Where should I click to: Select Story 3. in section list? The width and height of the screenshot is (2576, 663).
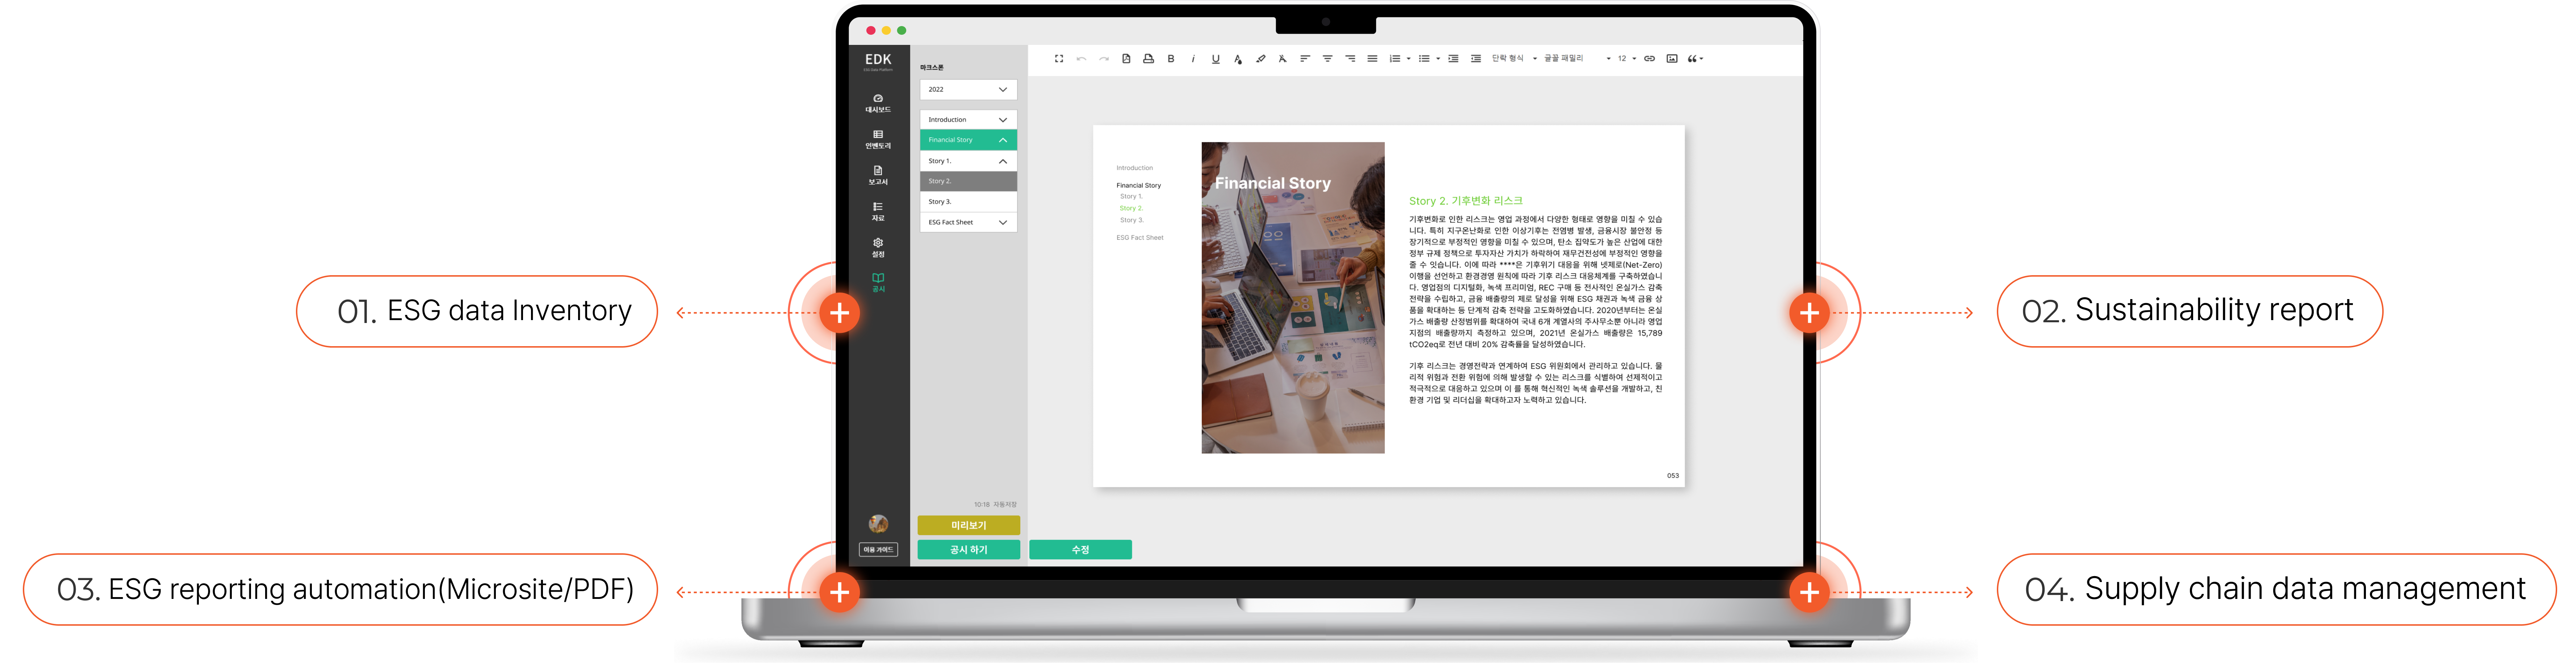968,202
